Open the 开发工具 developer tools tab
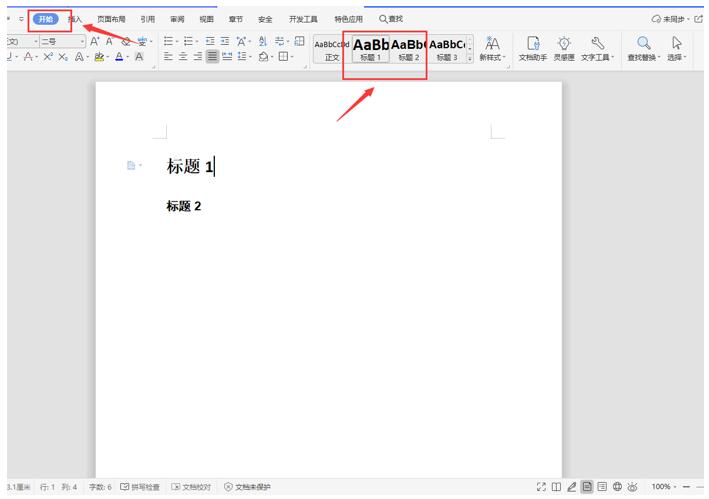Viewport: 709px width, 499px height. click(303, 19)
